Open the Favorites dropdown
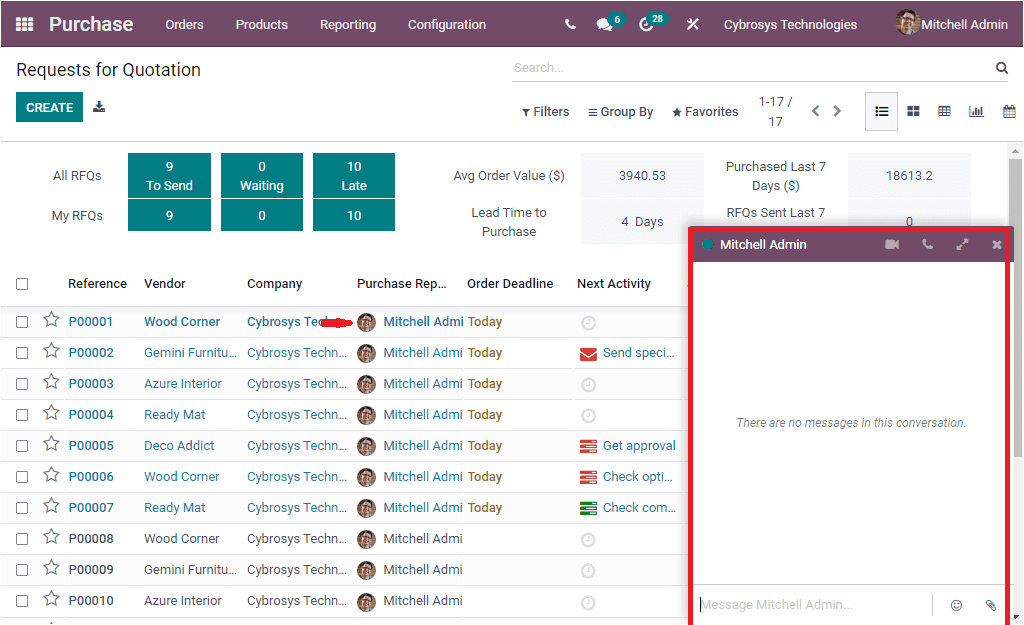The width and height of the screenshot is (1024, 625). (705, 111)
